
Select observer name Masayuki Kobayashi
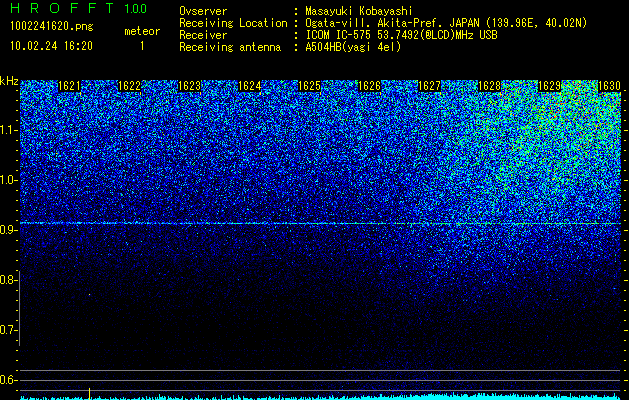click(359, 11)
